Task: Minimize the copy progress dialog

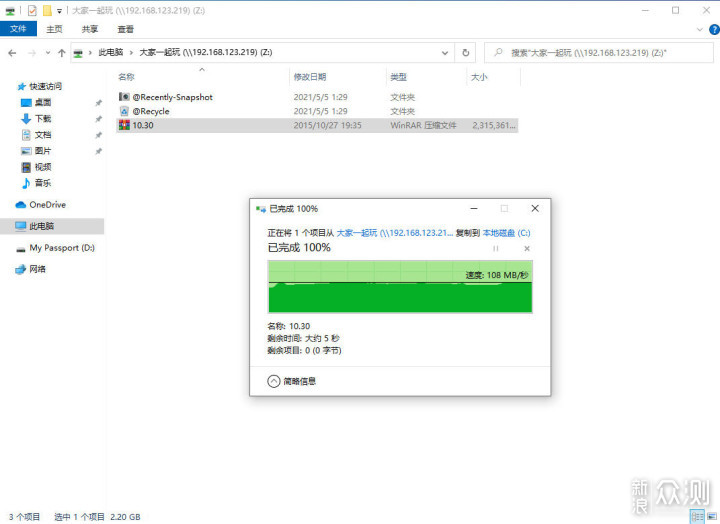Action: tap(474, 208)
